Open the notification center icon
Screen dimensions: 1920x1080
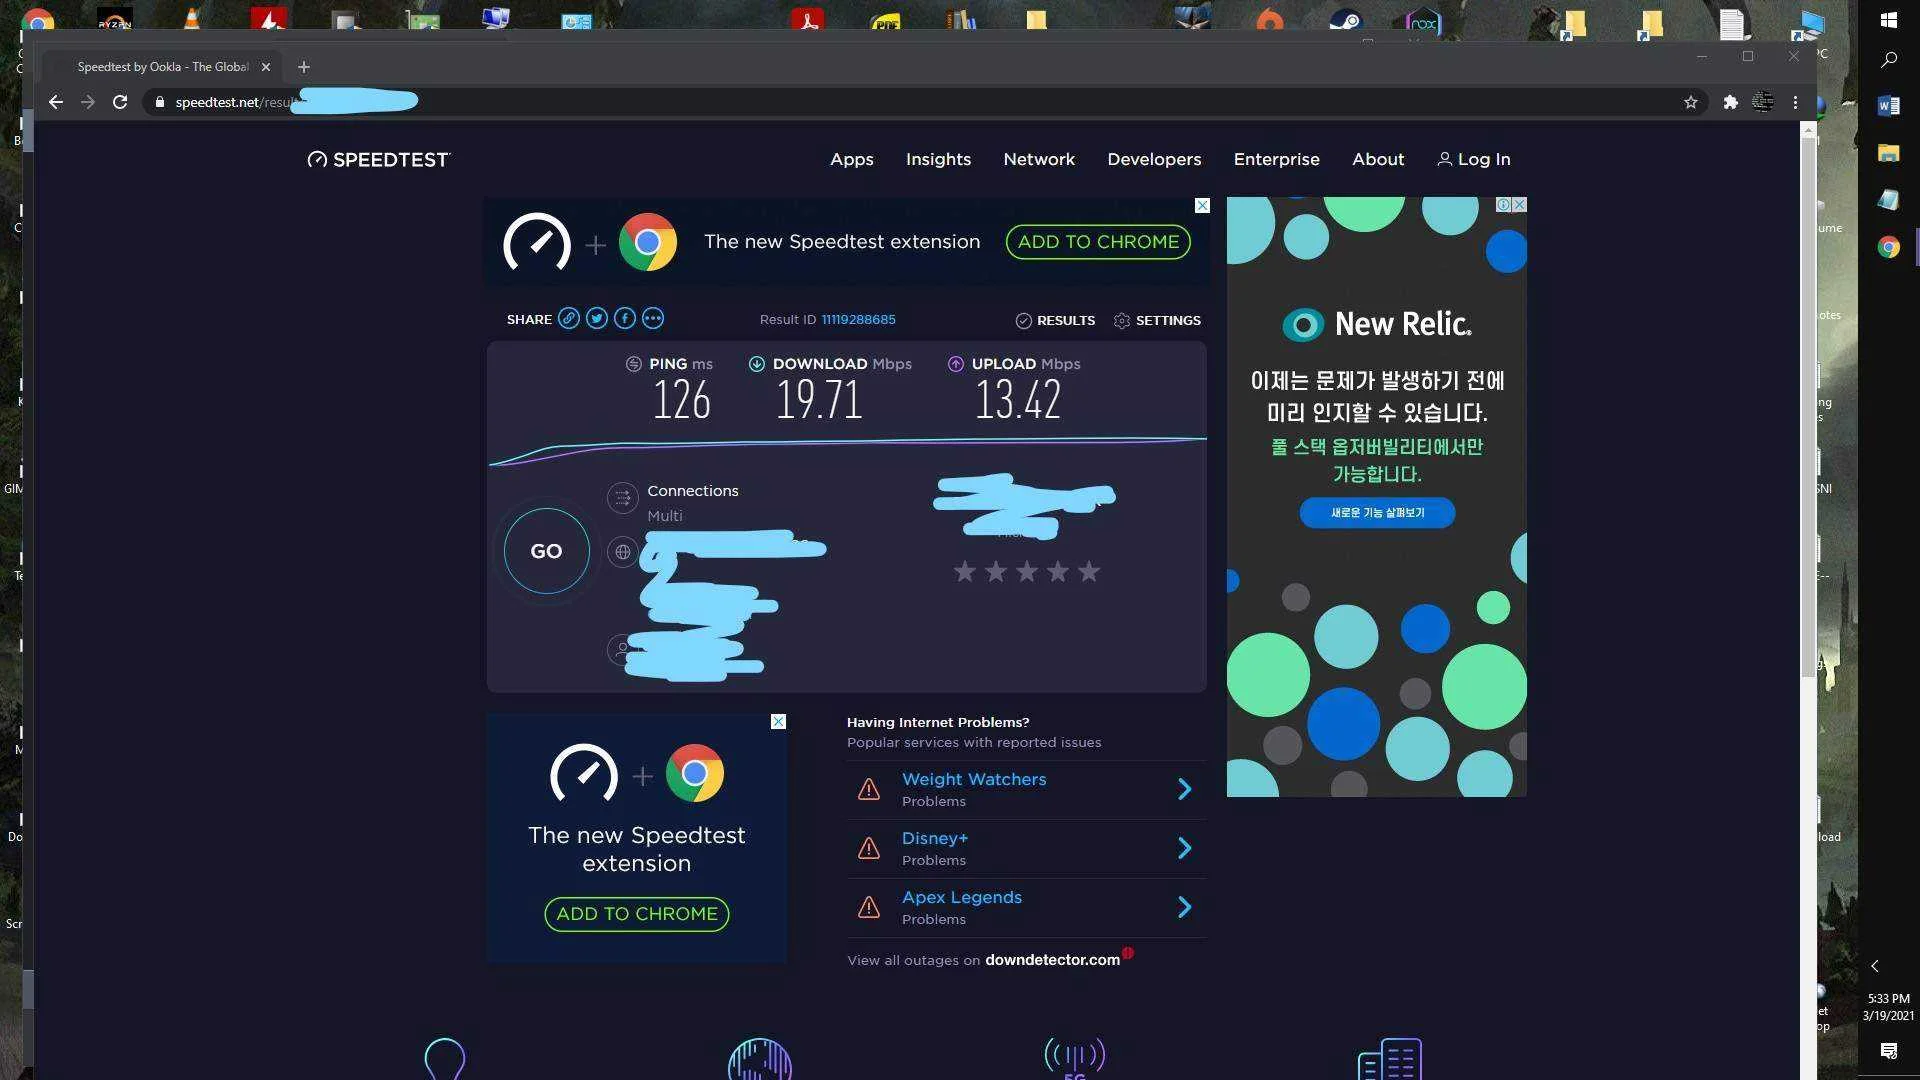[x=1889, y=1051]
